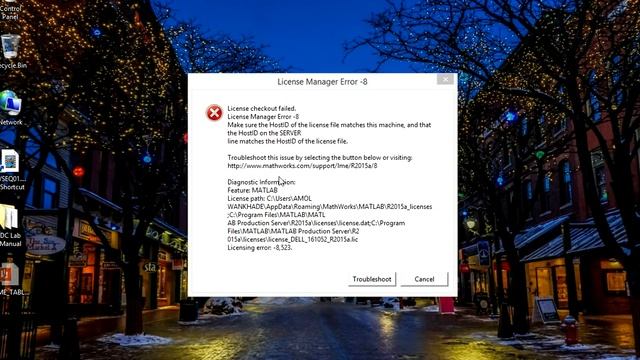Image resolution: width=640 pixels, height=360 pixels.
Task: Open the Recycle Bin desktop icon
Action: pos(11,52)
